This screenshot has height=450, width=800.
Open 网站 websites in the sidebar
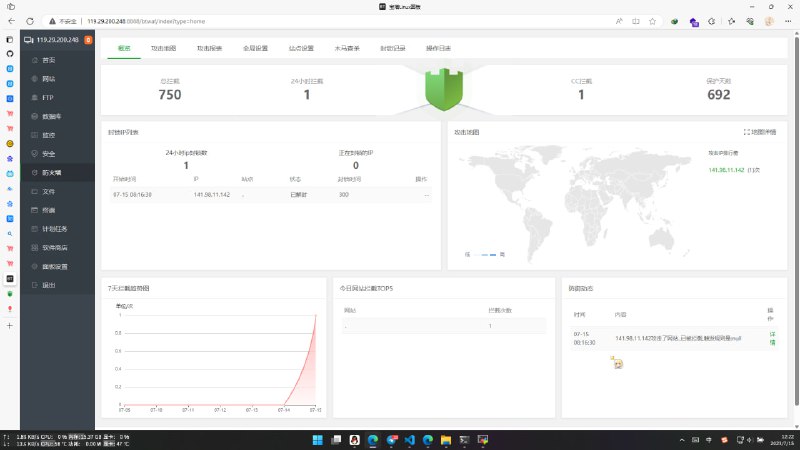49,79
